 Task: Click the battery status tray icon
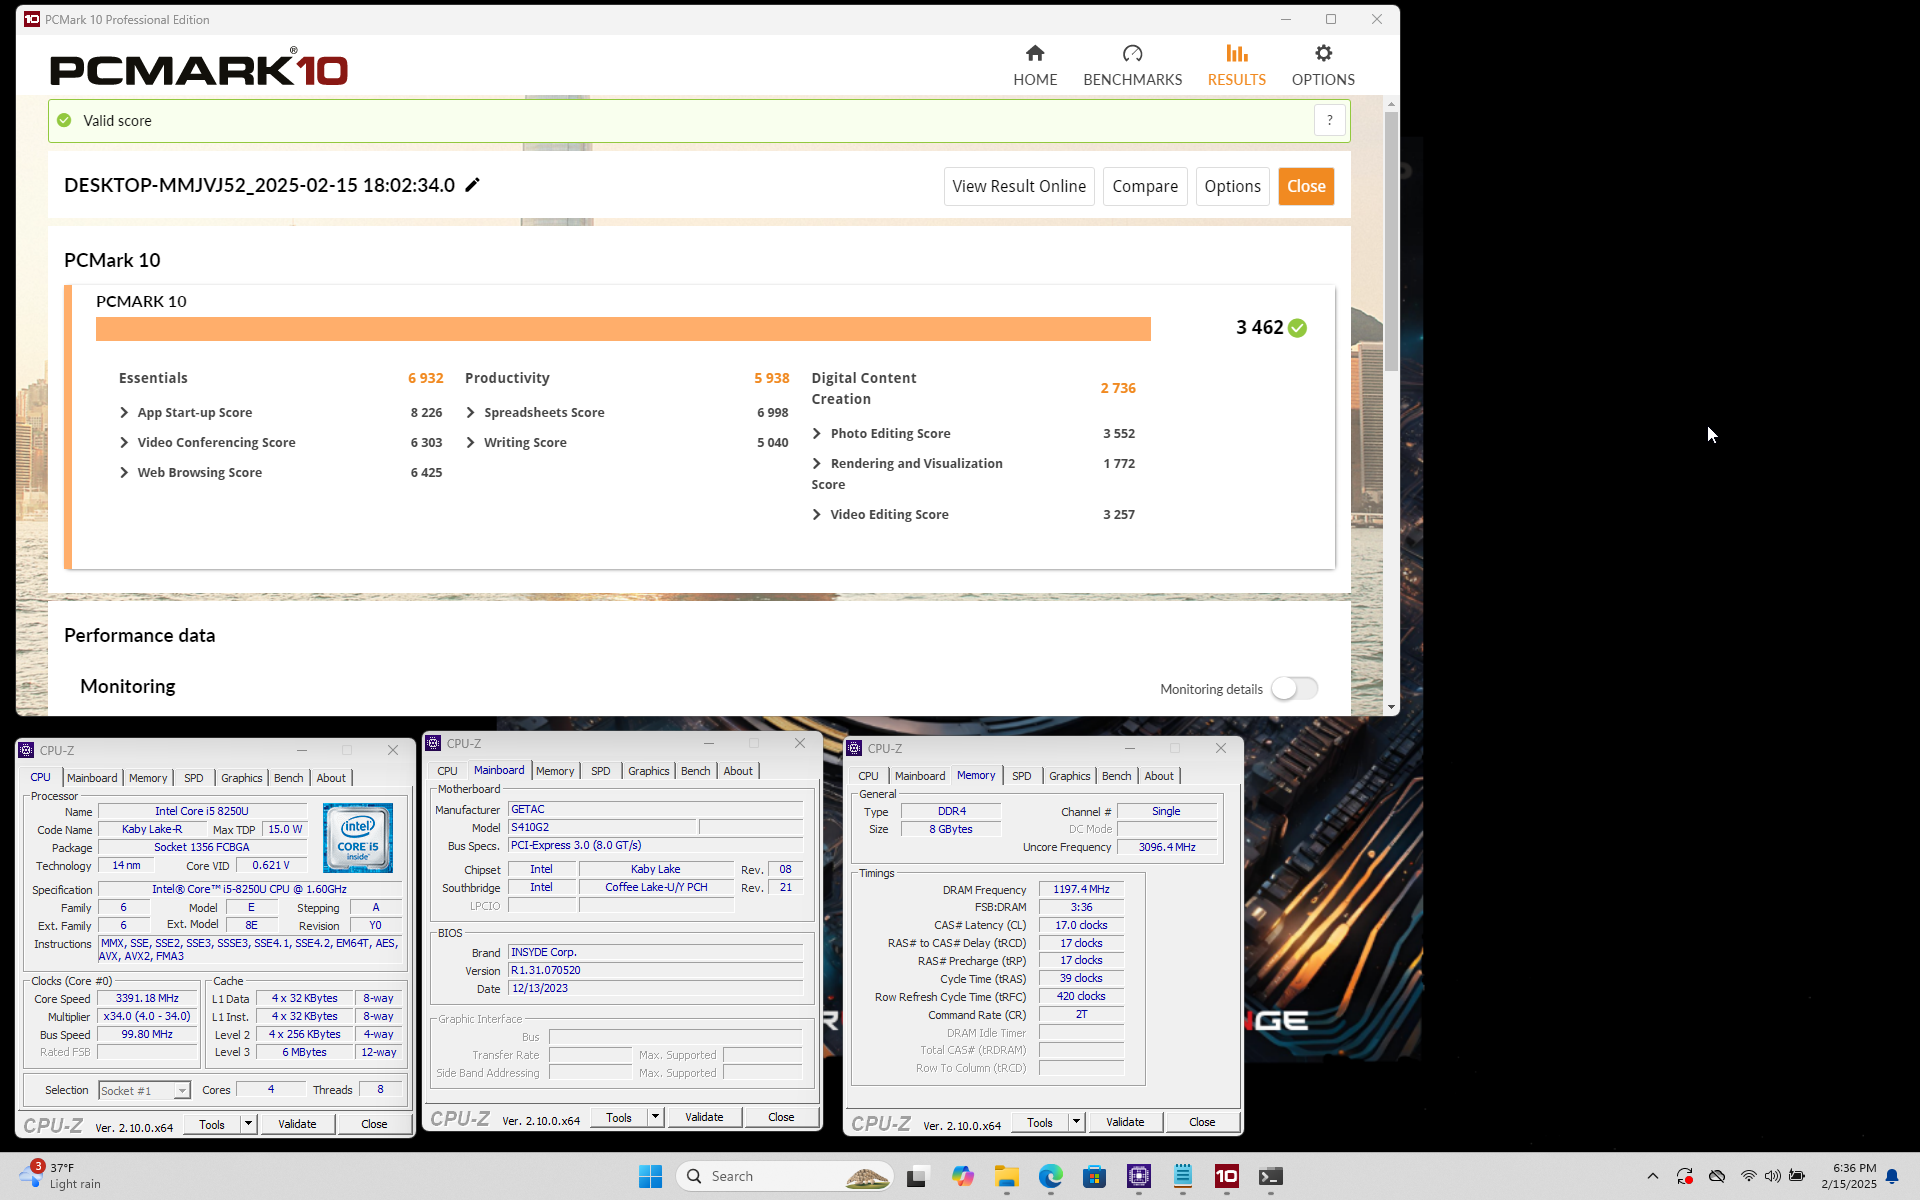[1797, 1176]
